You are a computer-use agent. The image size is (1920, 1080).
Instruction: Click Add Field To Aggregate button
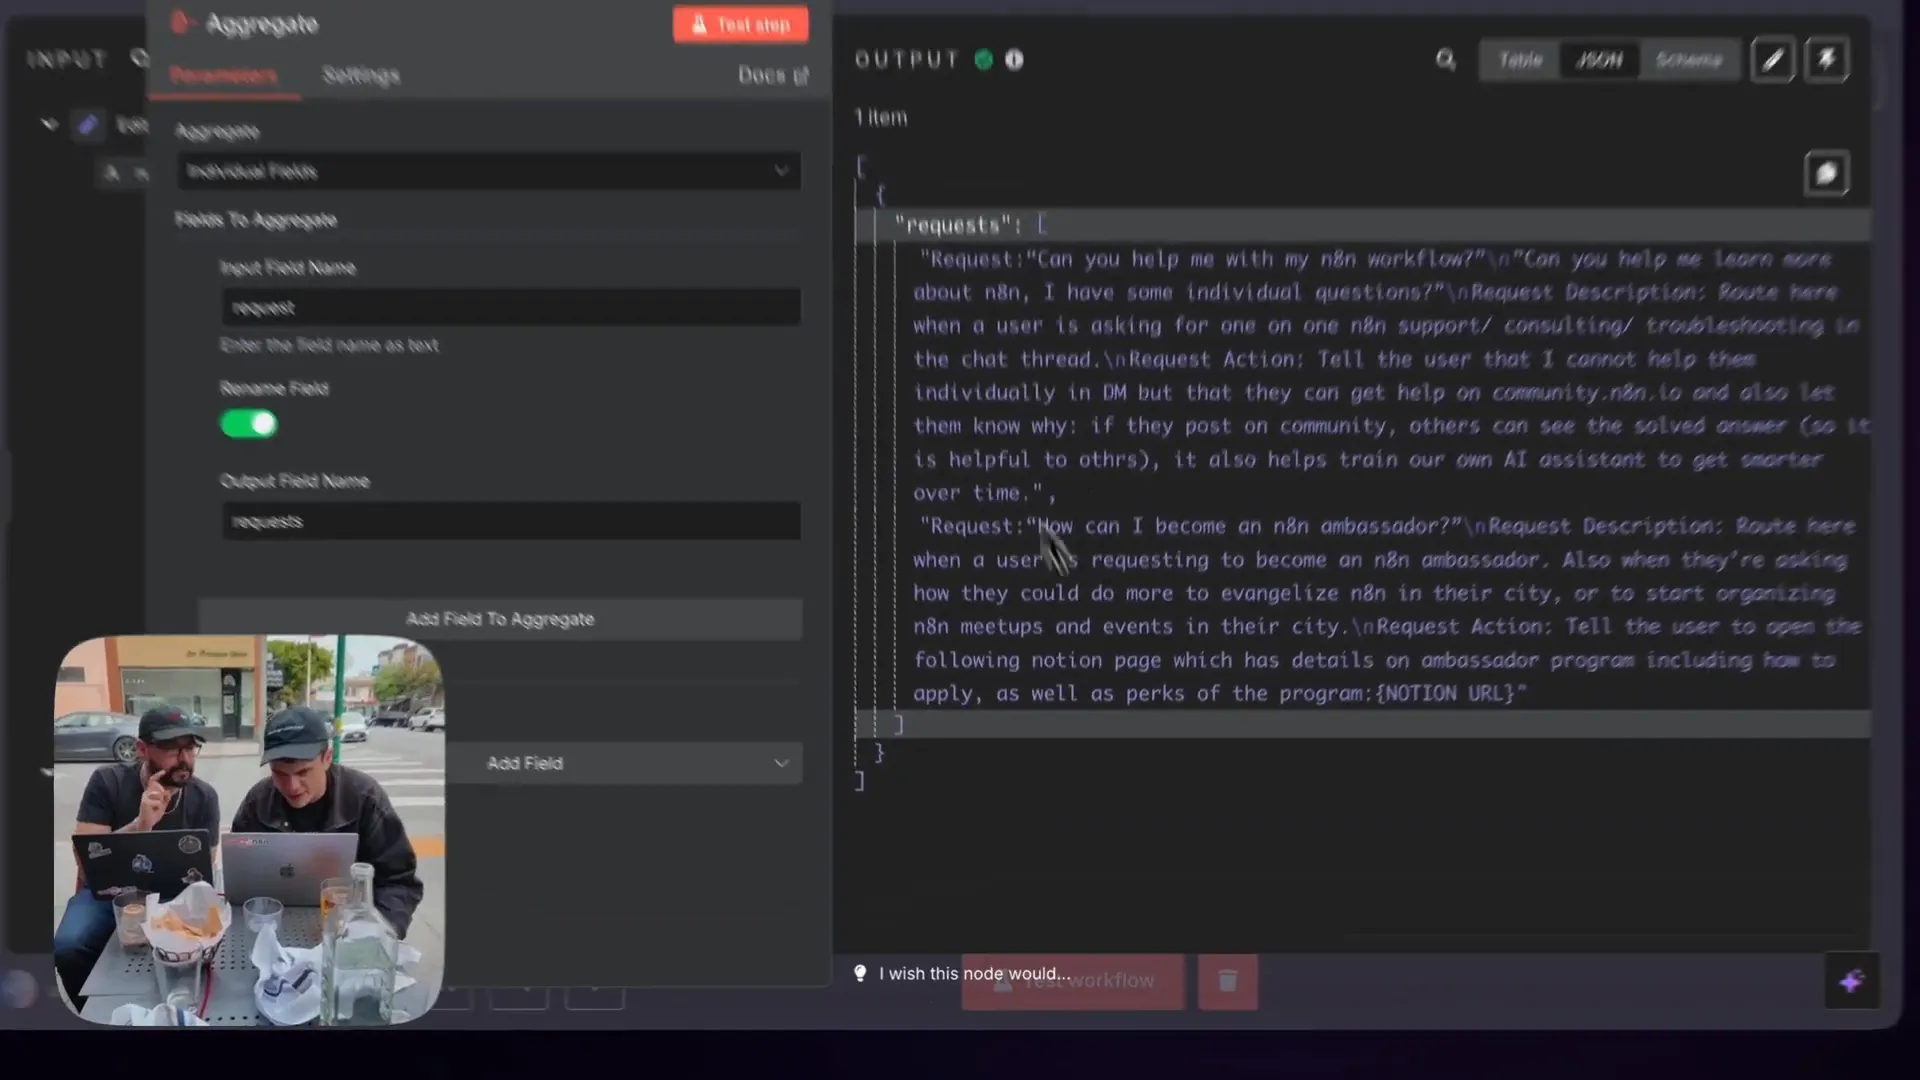point(500,619)
